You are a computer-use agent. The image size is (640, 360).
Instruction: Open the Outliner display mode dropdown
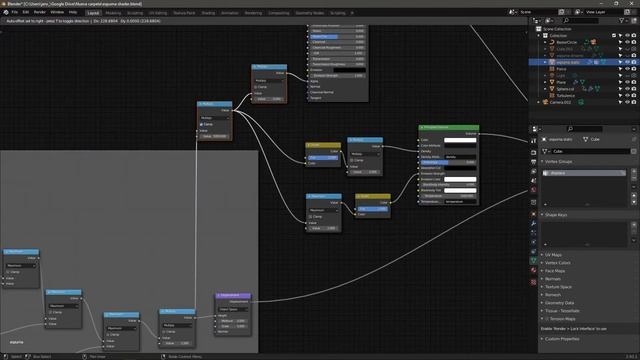[x=549, y=20]
